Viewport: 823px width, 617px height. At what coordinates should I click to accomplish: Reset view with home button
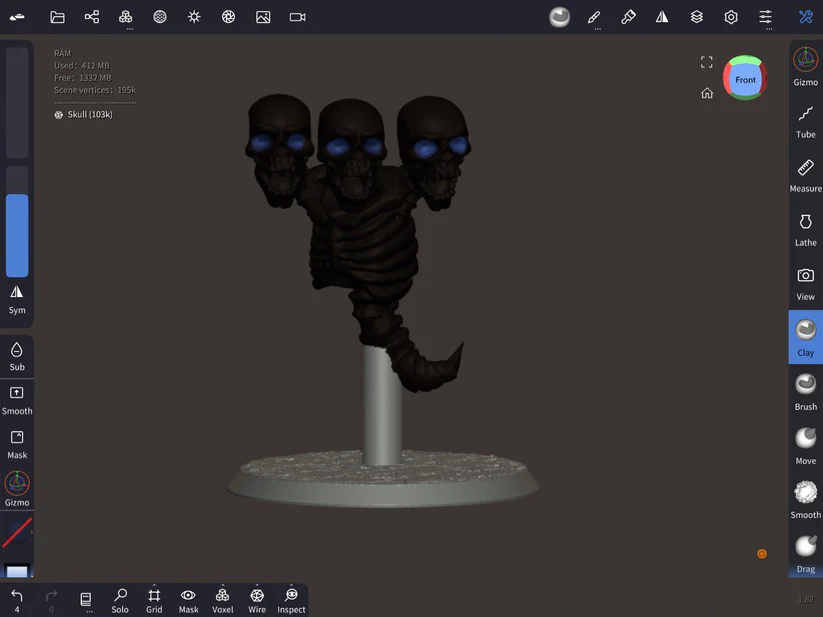[x=707, y=93]
